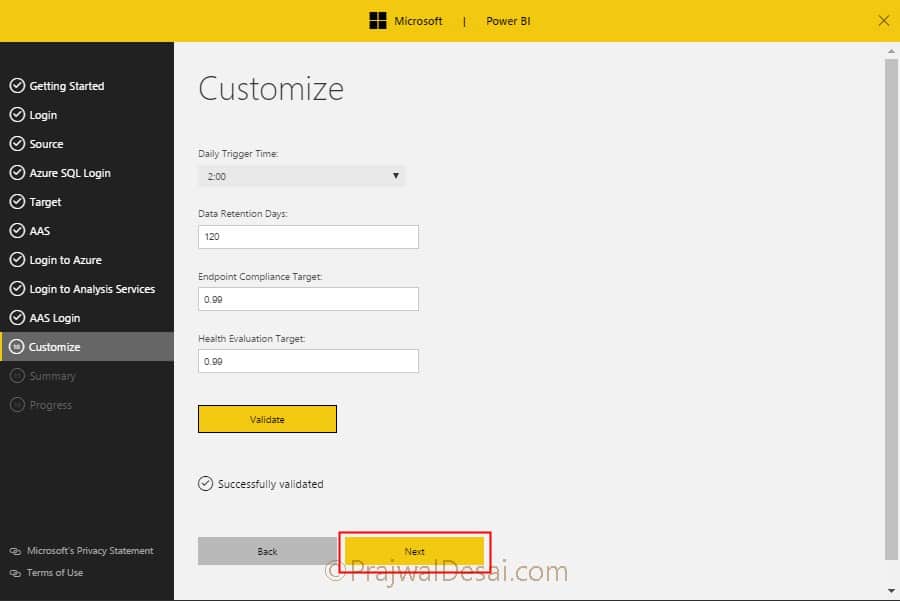Click the Successfully validated message
This screenshot has width=900, height=601.
click(270, 484)
